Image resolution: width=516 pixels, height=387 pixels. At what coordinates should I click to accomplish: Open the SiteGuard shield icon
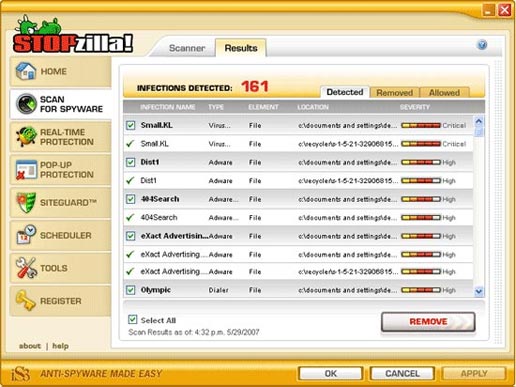[26, 202]
